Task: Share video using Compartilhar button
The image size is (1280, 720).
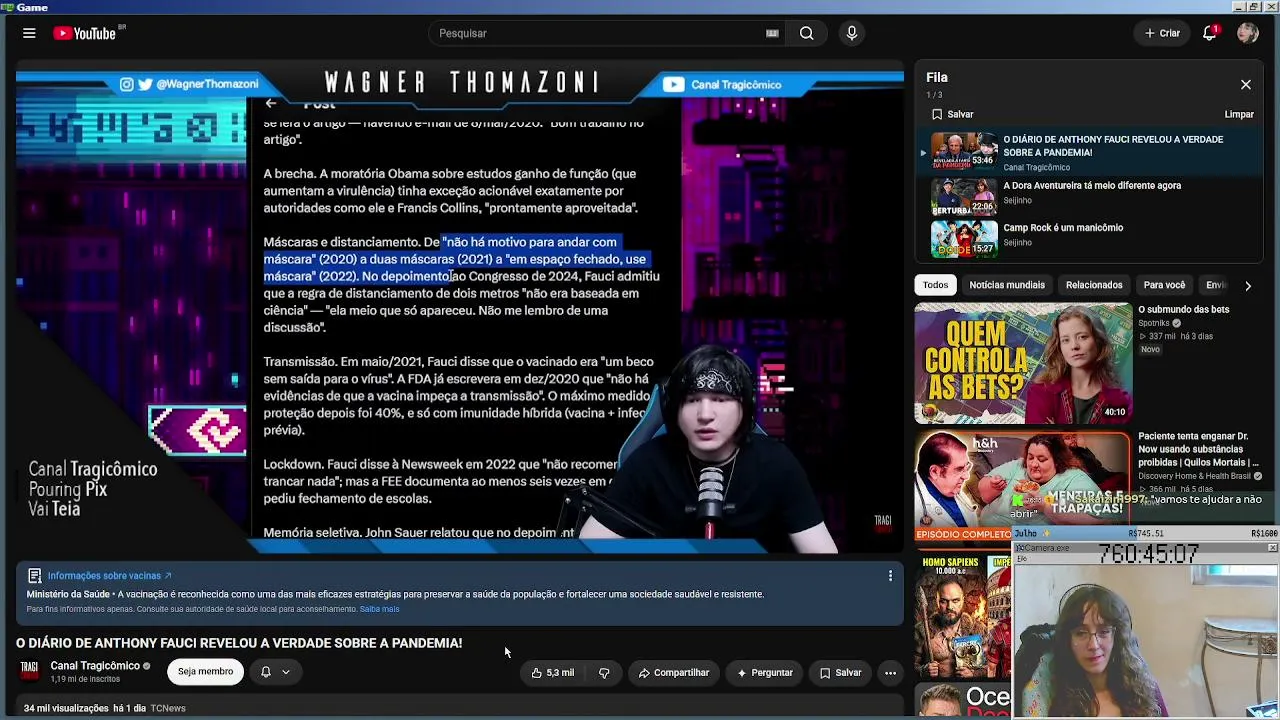Action: 674,673
